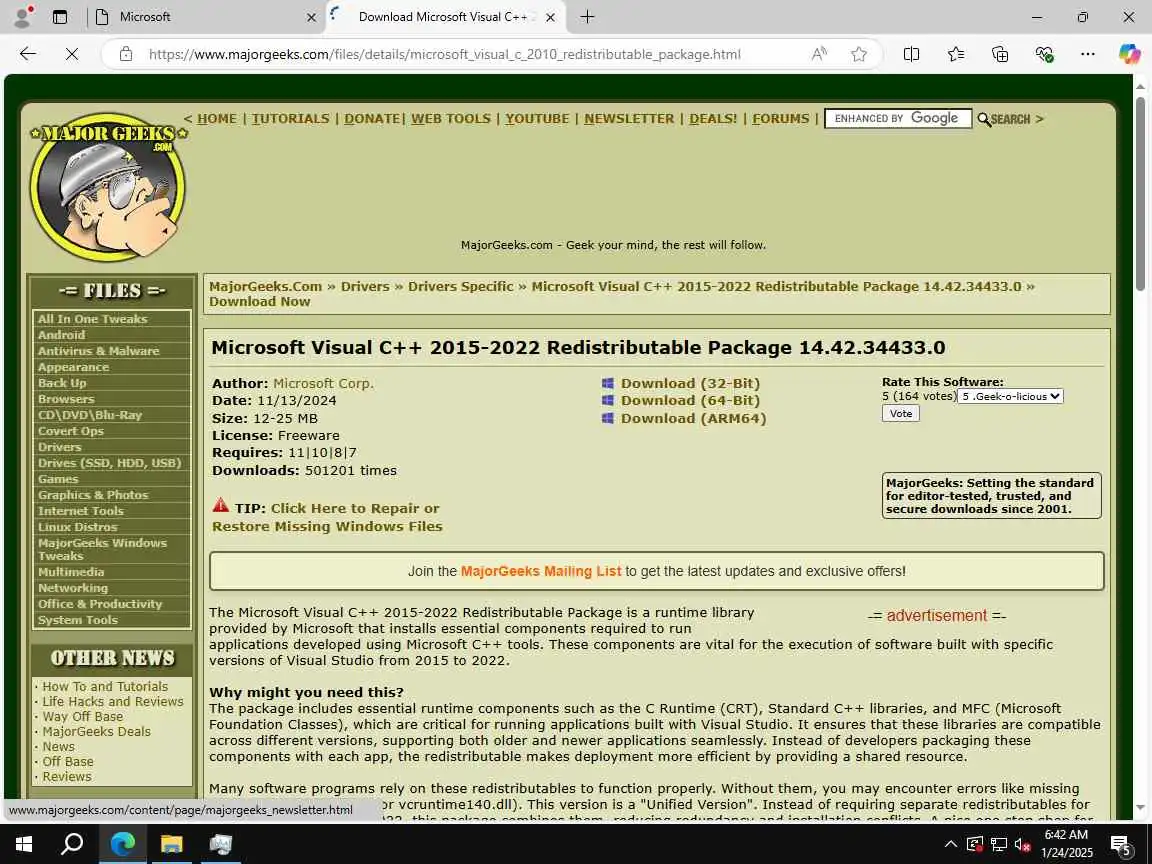Click the Windows icon beside Download (ARM64)

tap(608, 418)
